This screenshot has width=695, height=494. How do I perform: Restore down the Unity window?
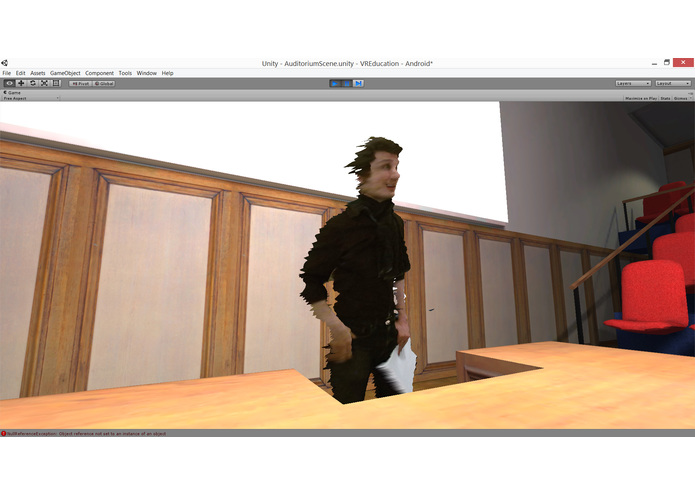click(x=666, y=63)
